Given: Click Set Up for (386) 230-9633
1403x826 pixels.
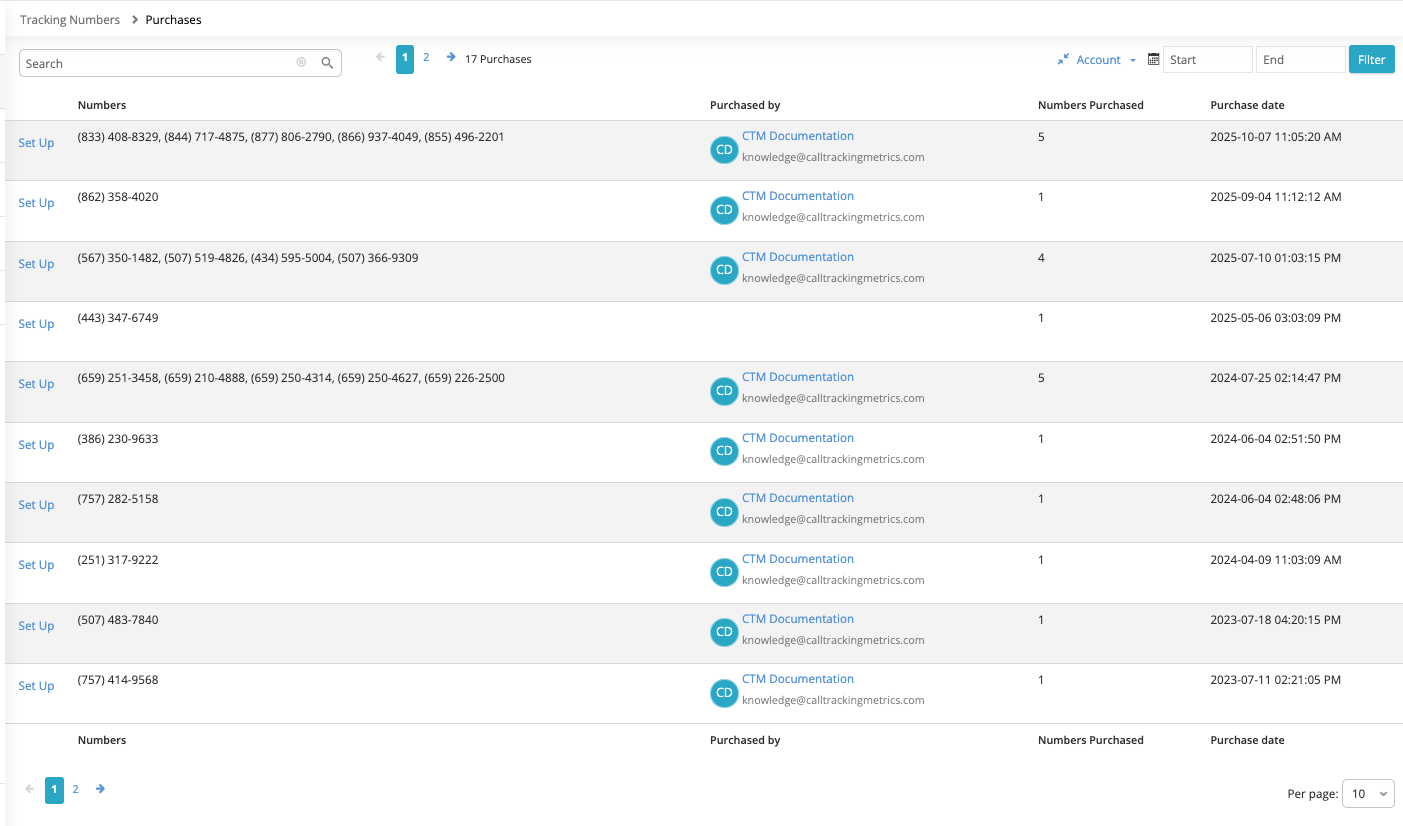Looking at the screenshot, I should tap(36, 445).
